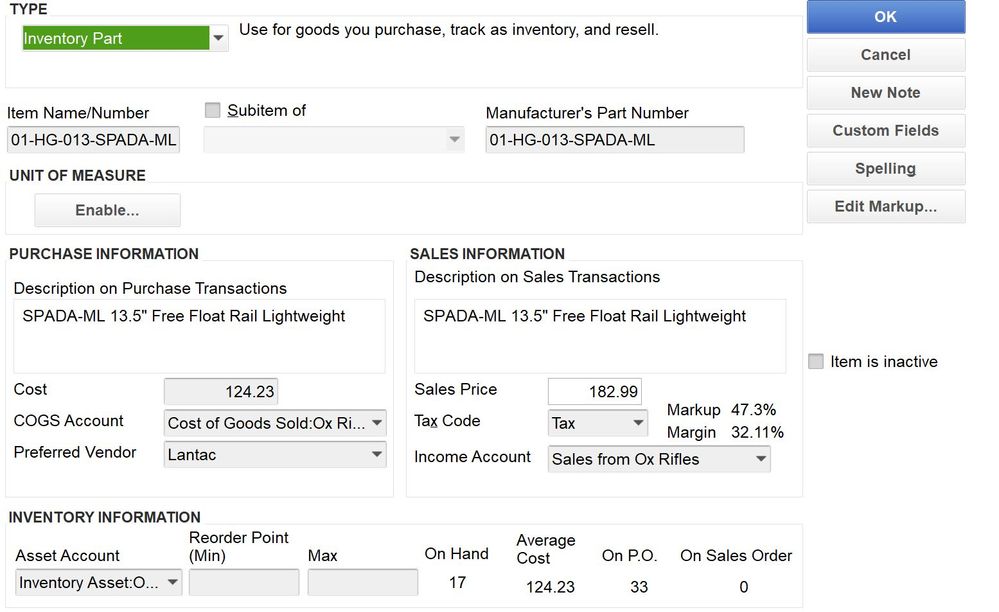Viewport: 999px width, 612px height.
Task: Click the Item Name/Number field
Action: click(x=93, y=141)
